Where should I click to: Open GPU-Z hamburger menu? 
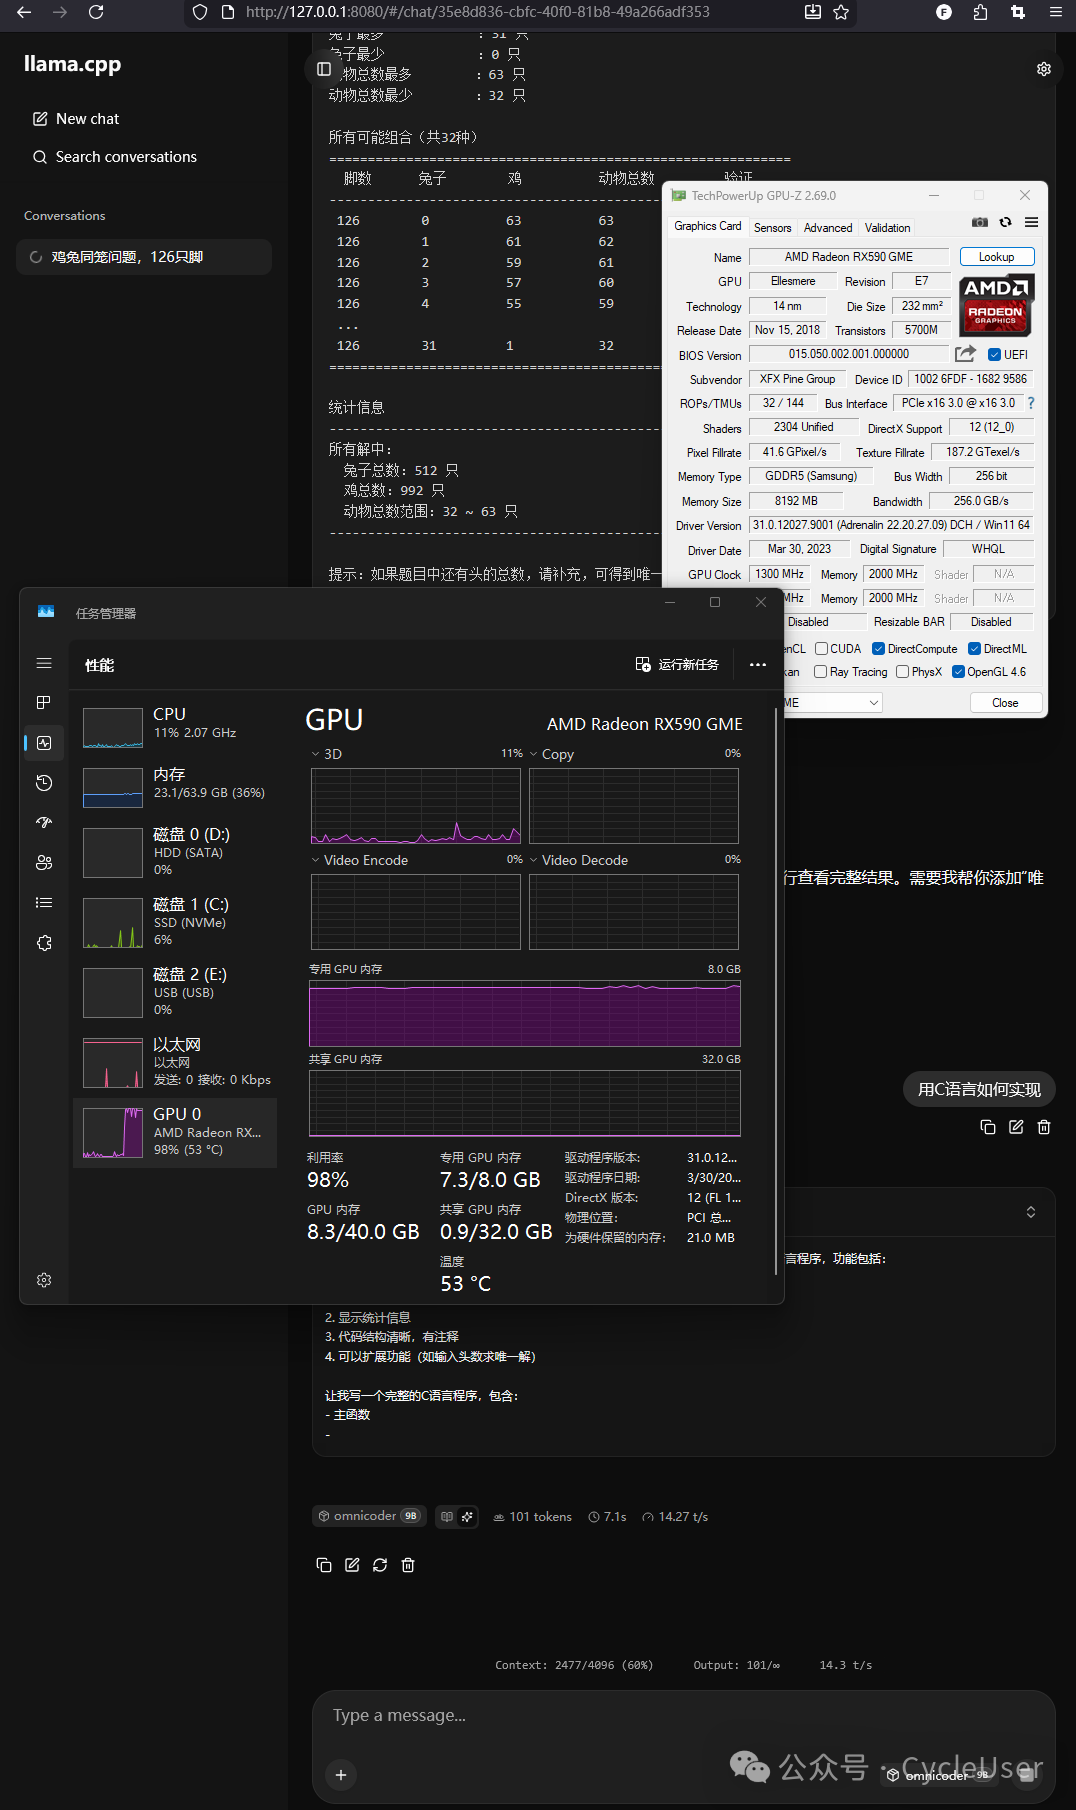1031,222
